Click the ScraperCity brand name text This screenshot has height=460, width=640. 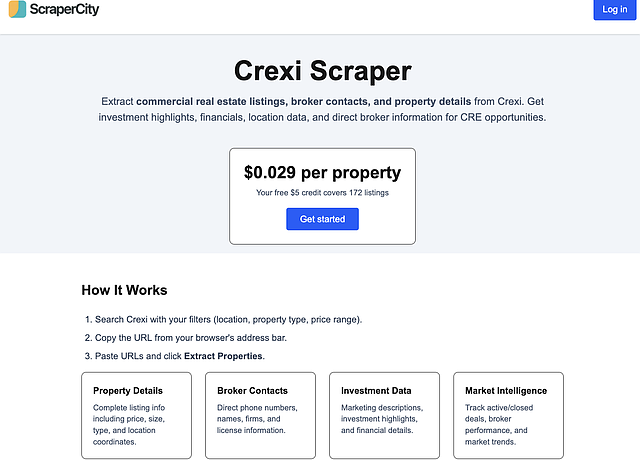(x=64, y=10)
